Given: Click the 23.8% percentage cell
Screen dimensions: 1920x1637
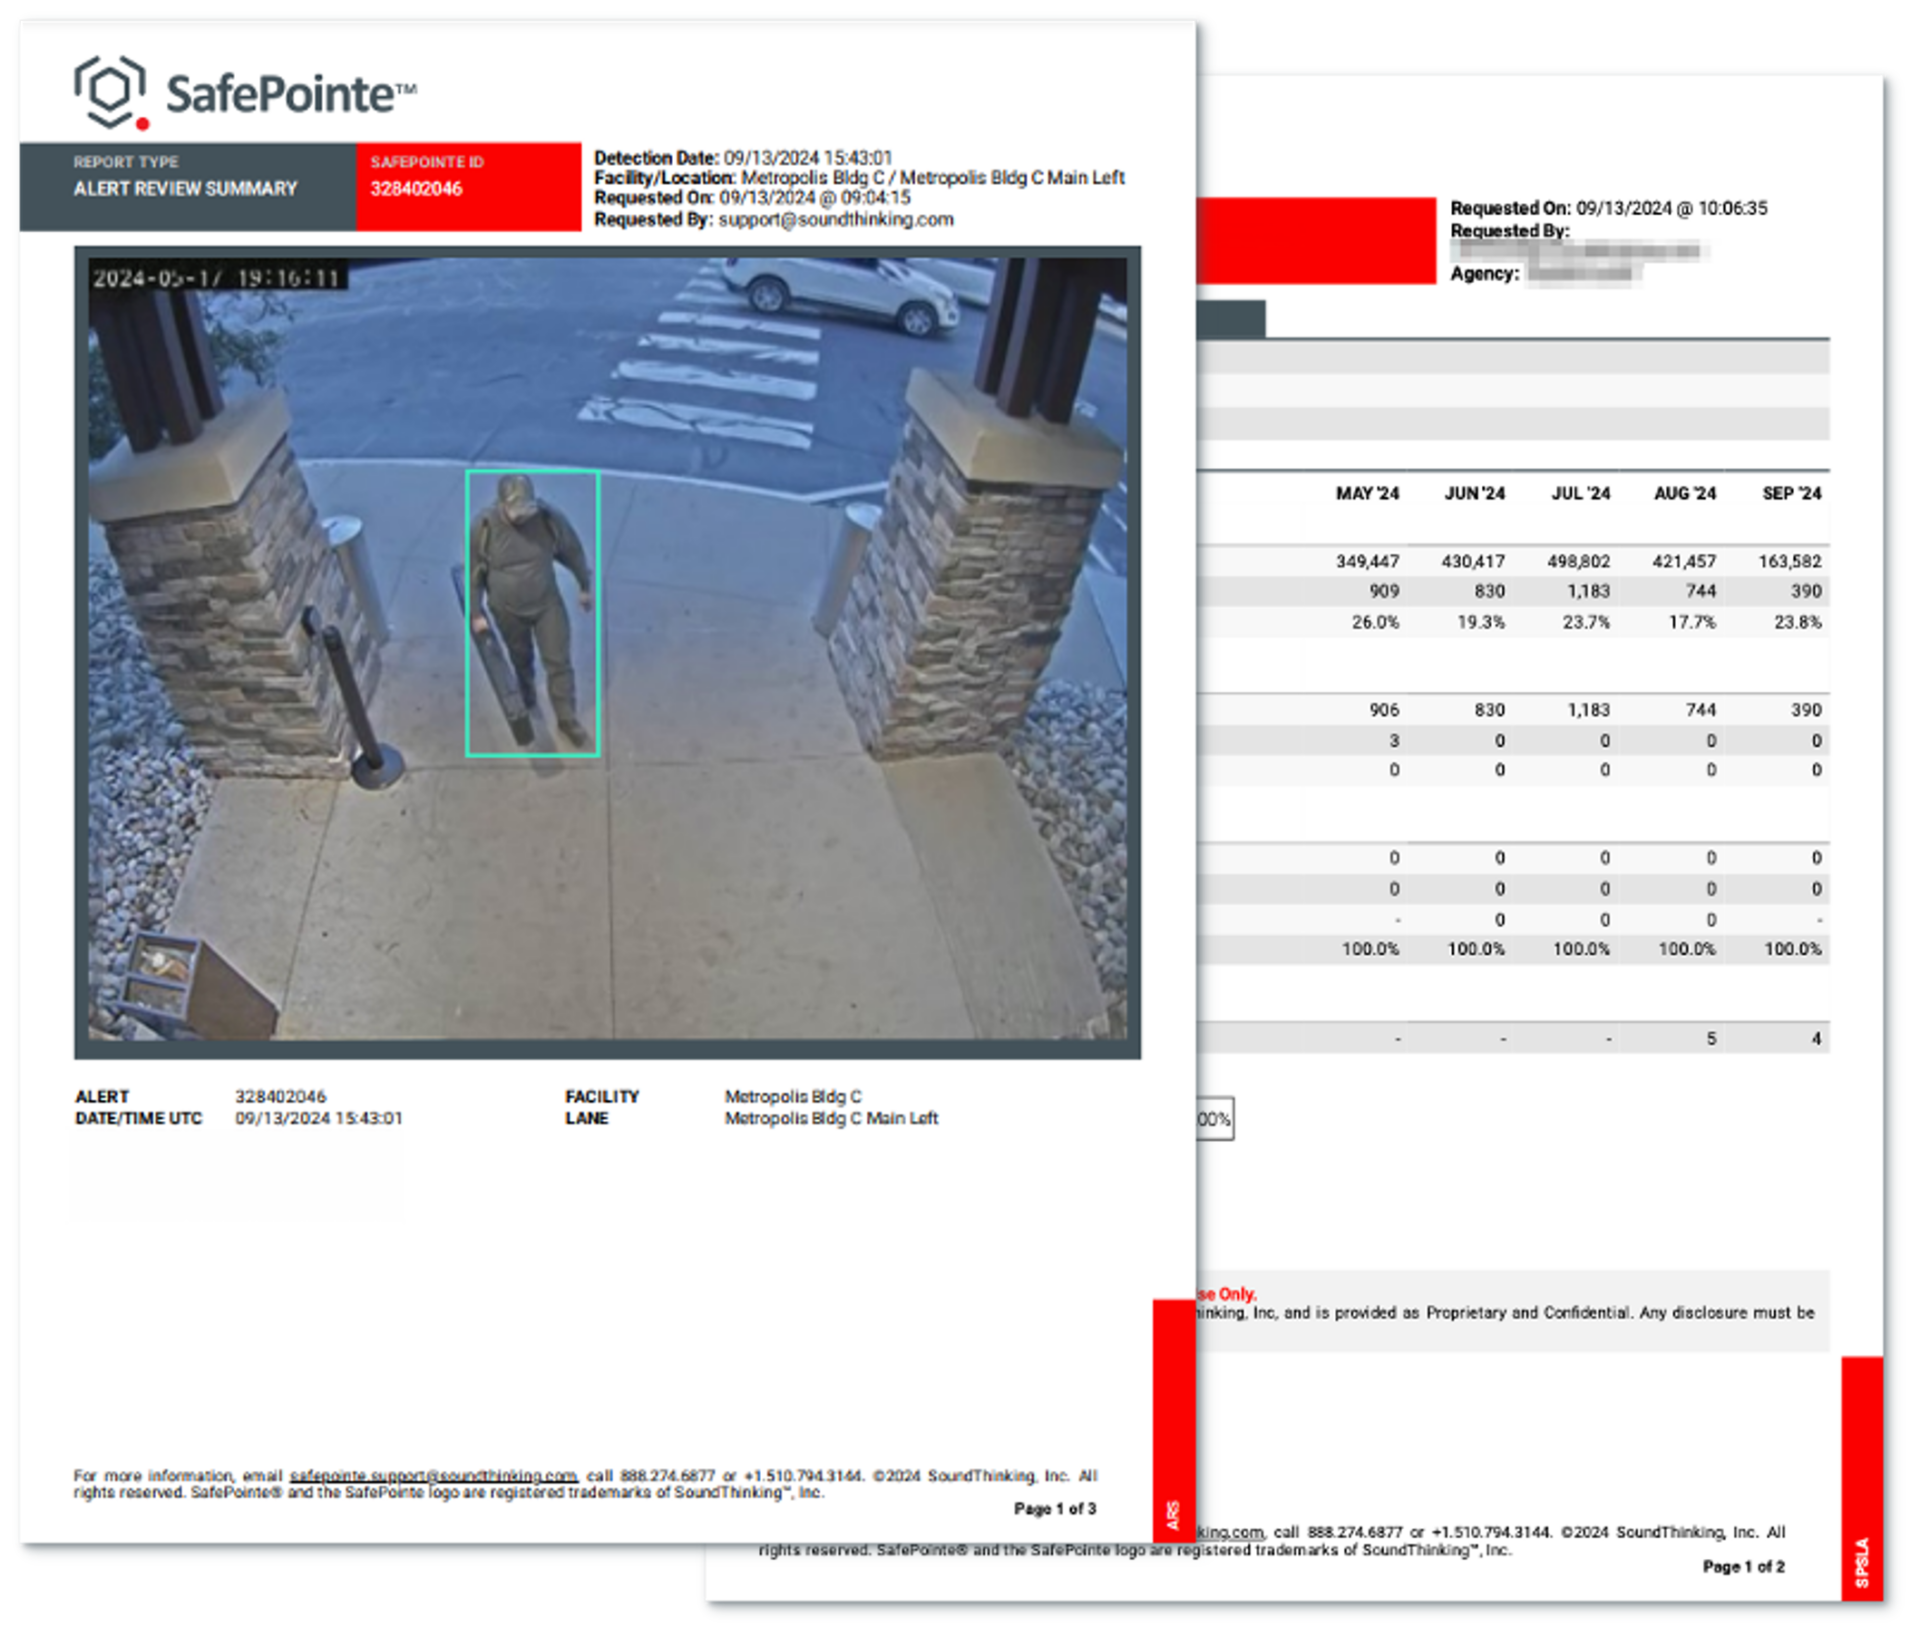Looking at the screenshot, I should coord(1798,622).
